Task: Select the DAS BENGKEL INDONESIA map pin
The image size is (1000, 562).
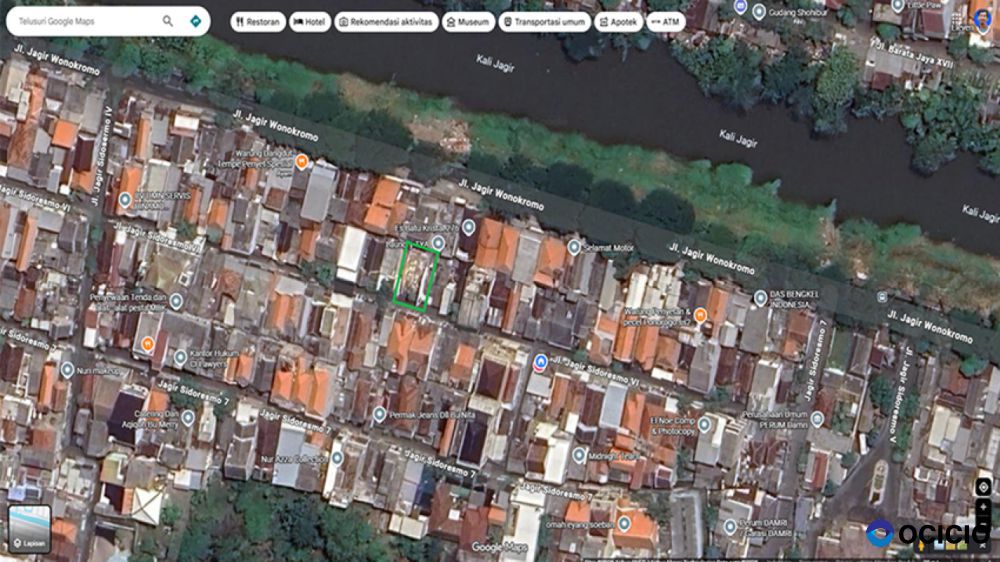Action: [x=760, y=297]
